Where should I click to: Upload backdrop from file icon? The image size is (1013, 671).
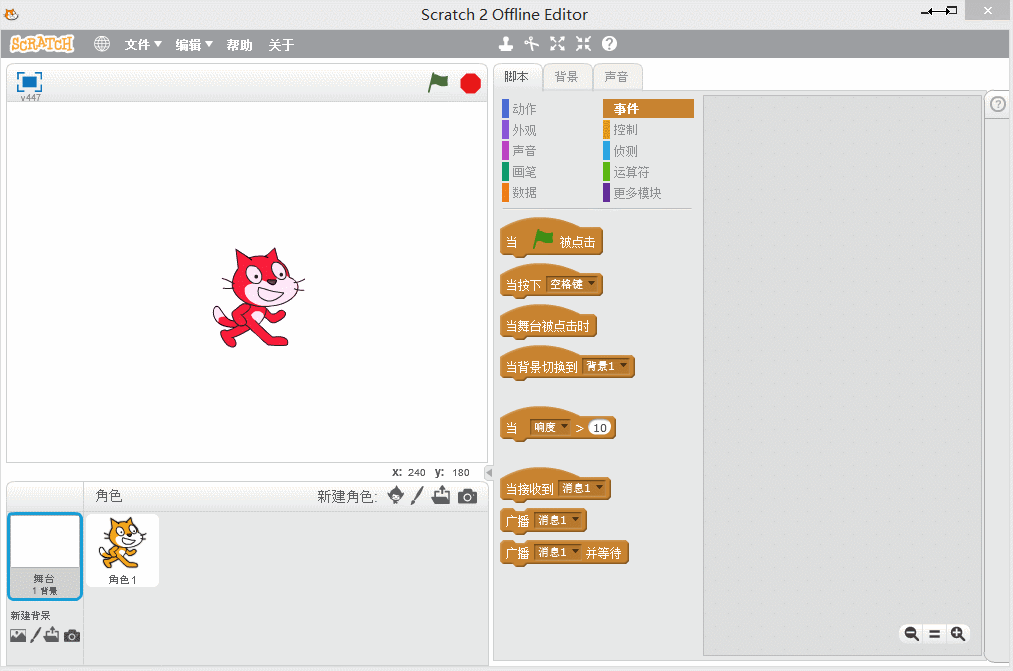52,635
